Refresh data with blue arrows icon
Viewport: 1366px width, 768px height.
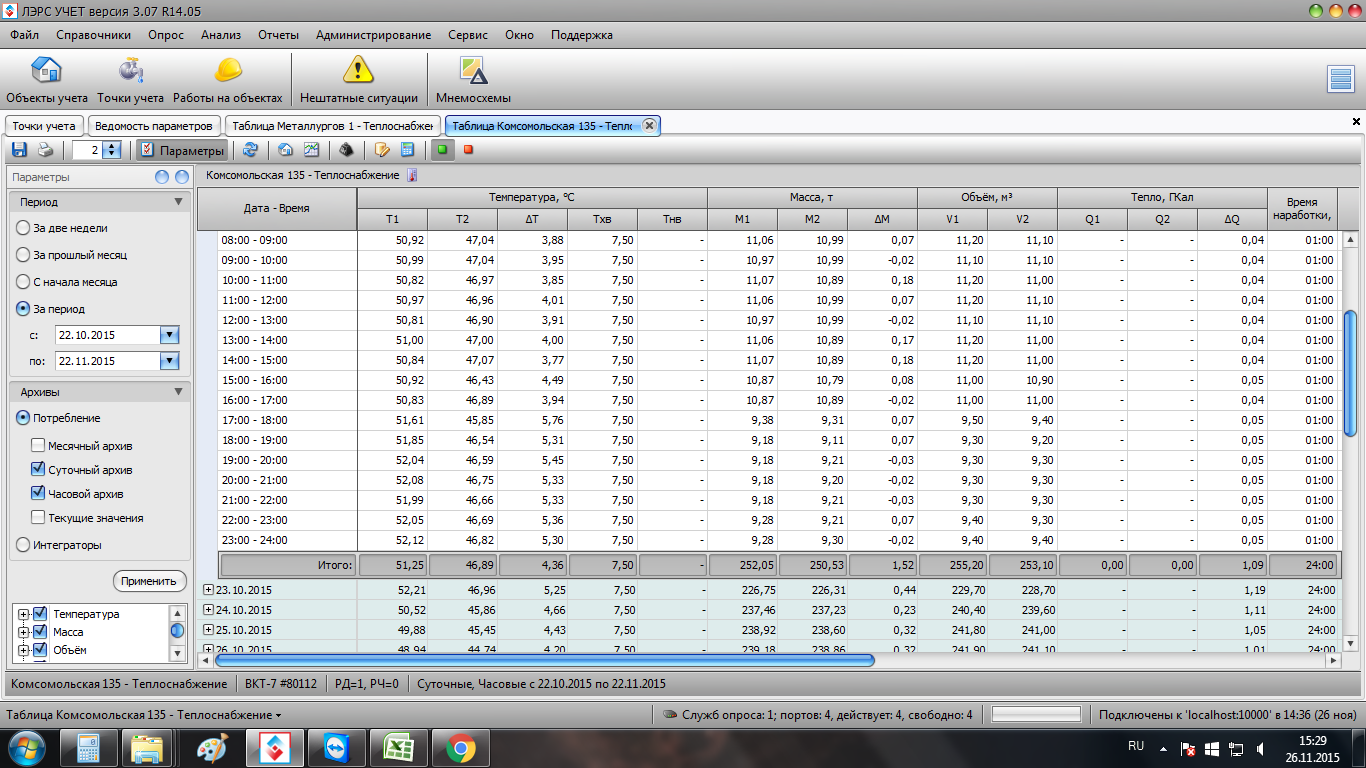[250, 150]
